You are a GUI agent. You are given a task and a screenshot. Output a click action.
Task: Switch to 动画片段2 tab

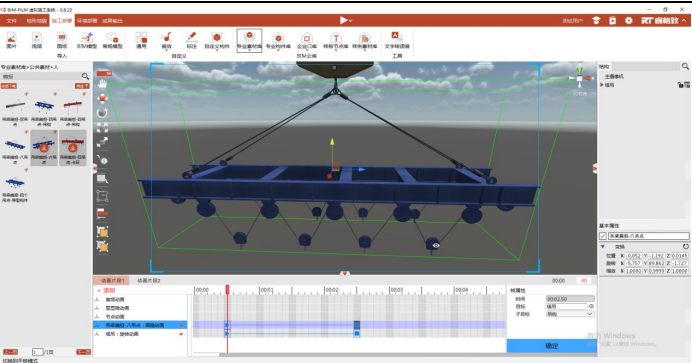coord(149,281)
